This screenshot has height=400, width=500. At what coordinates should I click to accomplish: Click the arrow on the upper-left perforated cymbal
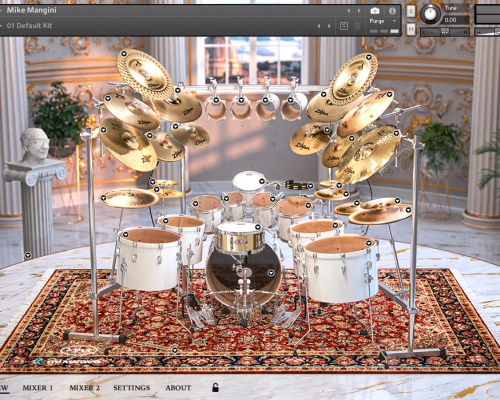point(124,53)
